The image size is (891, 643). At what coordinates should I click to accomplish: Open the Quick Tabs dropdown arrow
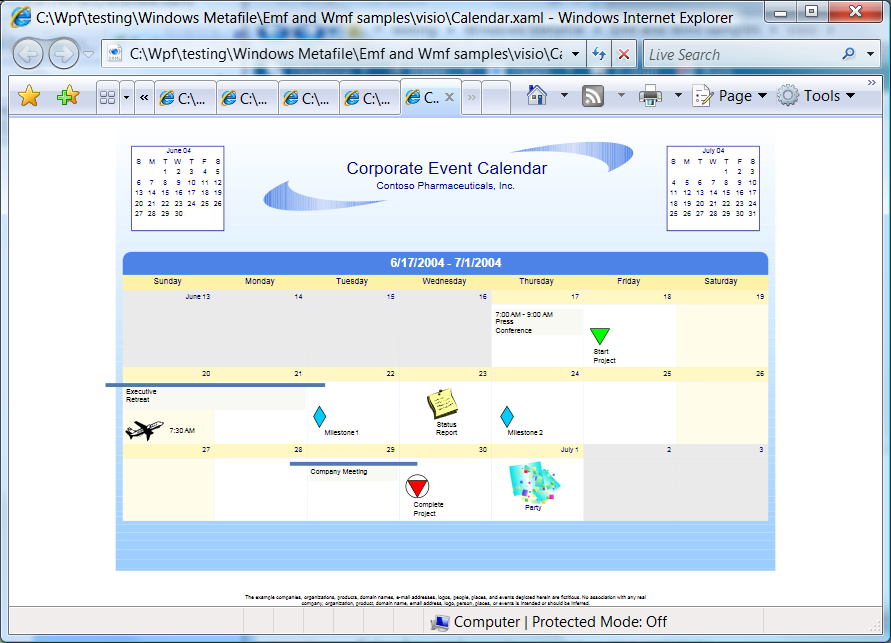pos(126,97)
